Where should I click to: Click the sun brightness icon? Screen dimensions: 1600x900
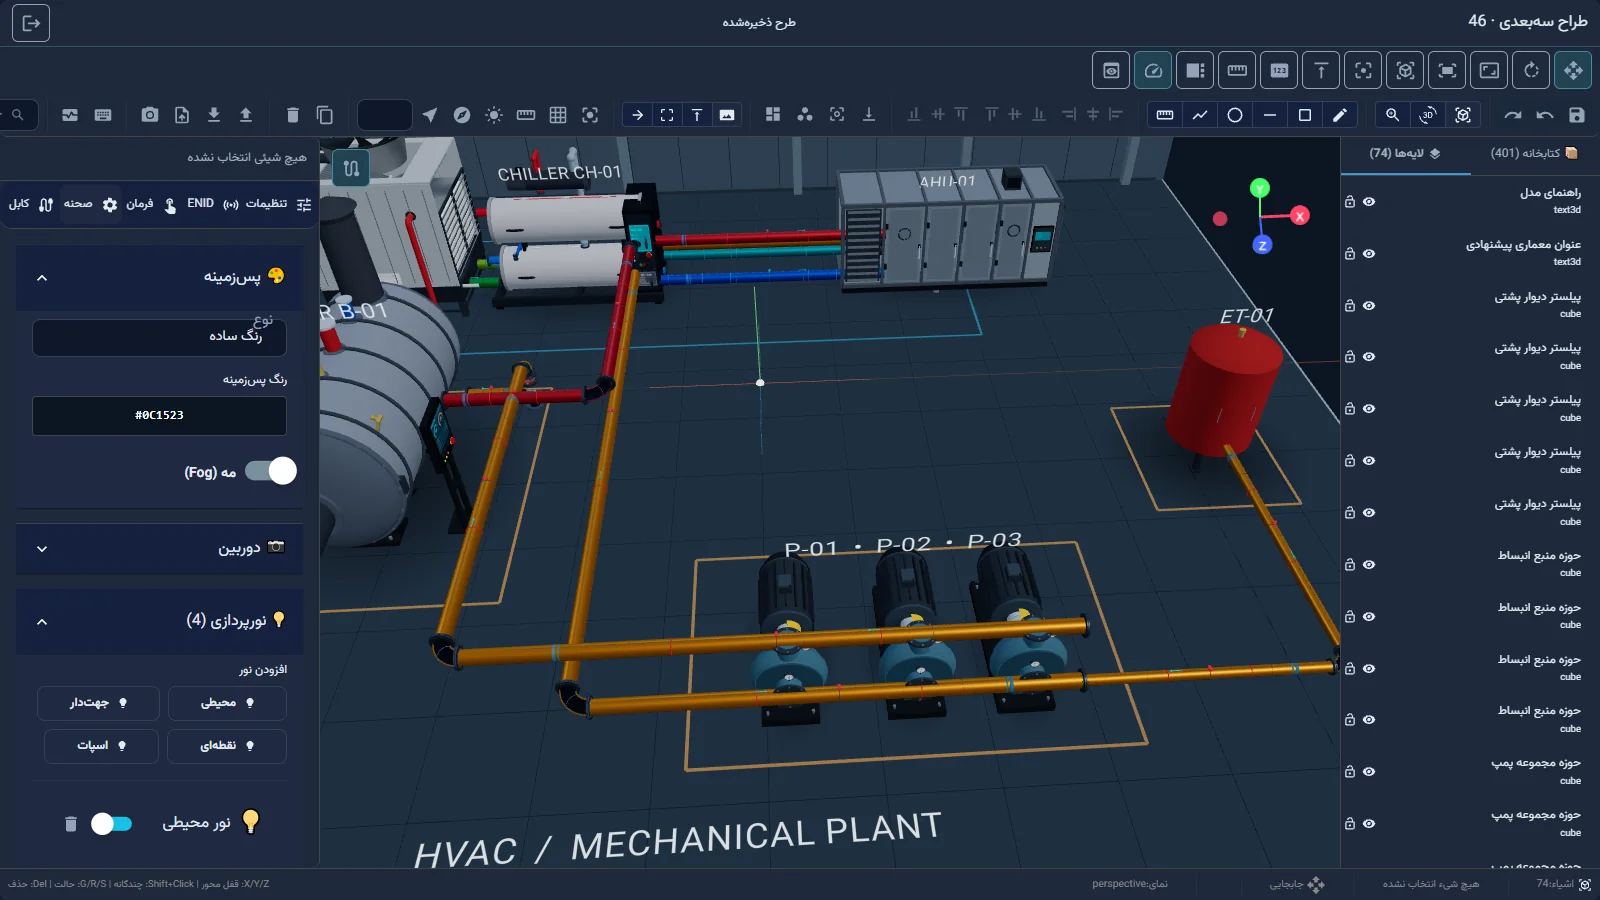click(494, 115)
